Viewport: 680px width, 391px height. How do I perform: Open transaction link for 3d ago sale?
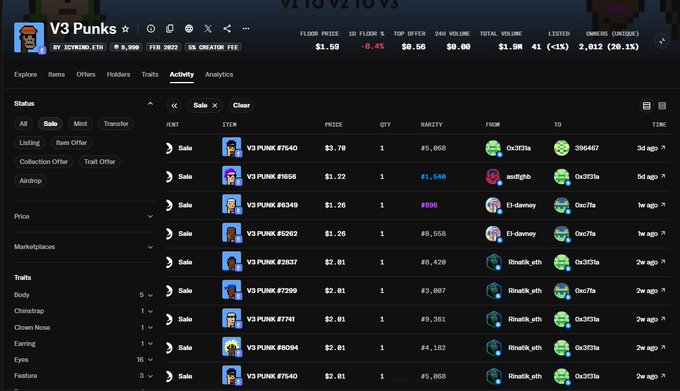coord(663,148)
